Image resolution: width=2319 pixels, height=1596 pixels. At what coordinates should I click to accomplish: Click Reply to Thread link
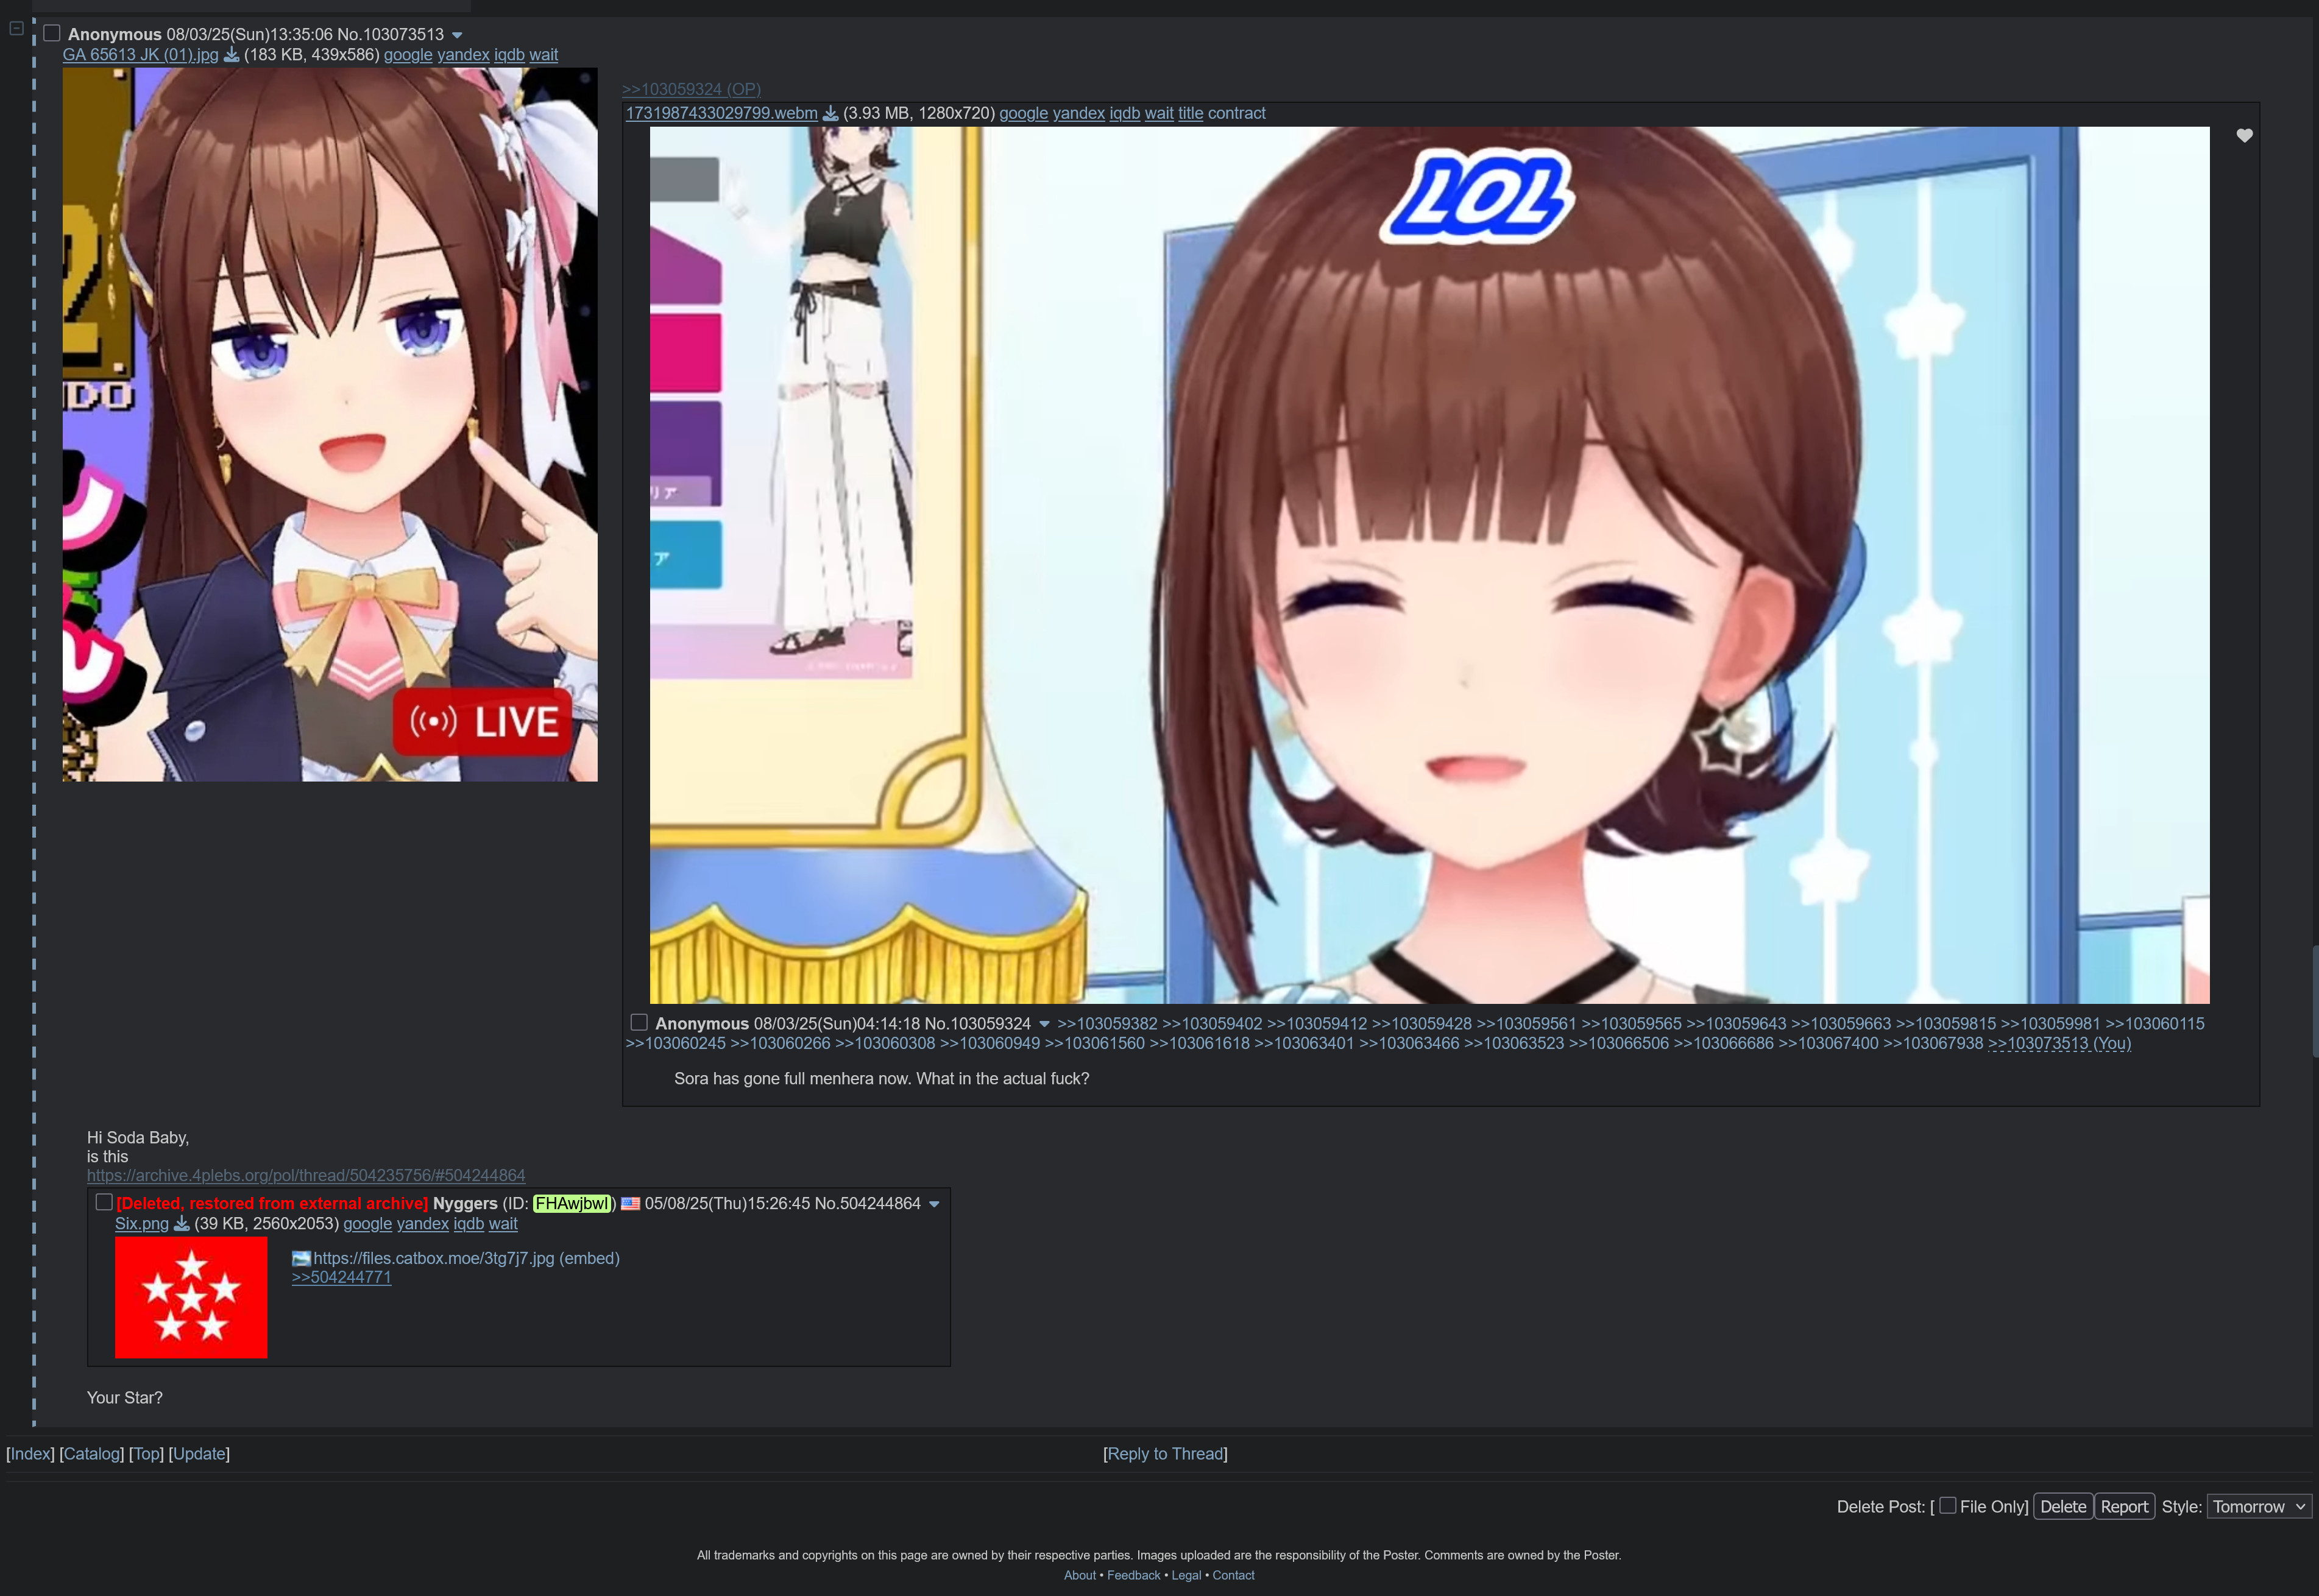[1165, 1454]
